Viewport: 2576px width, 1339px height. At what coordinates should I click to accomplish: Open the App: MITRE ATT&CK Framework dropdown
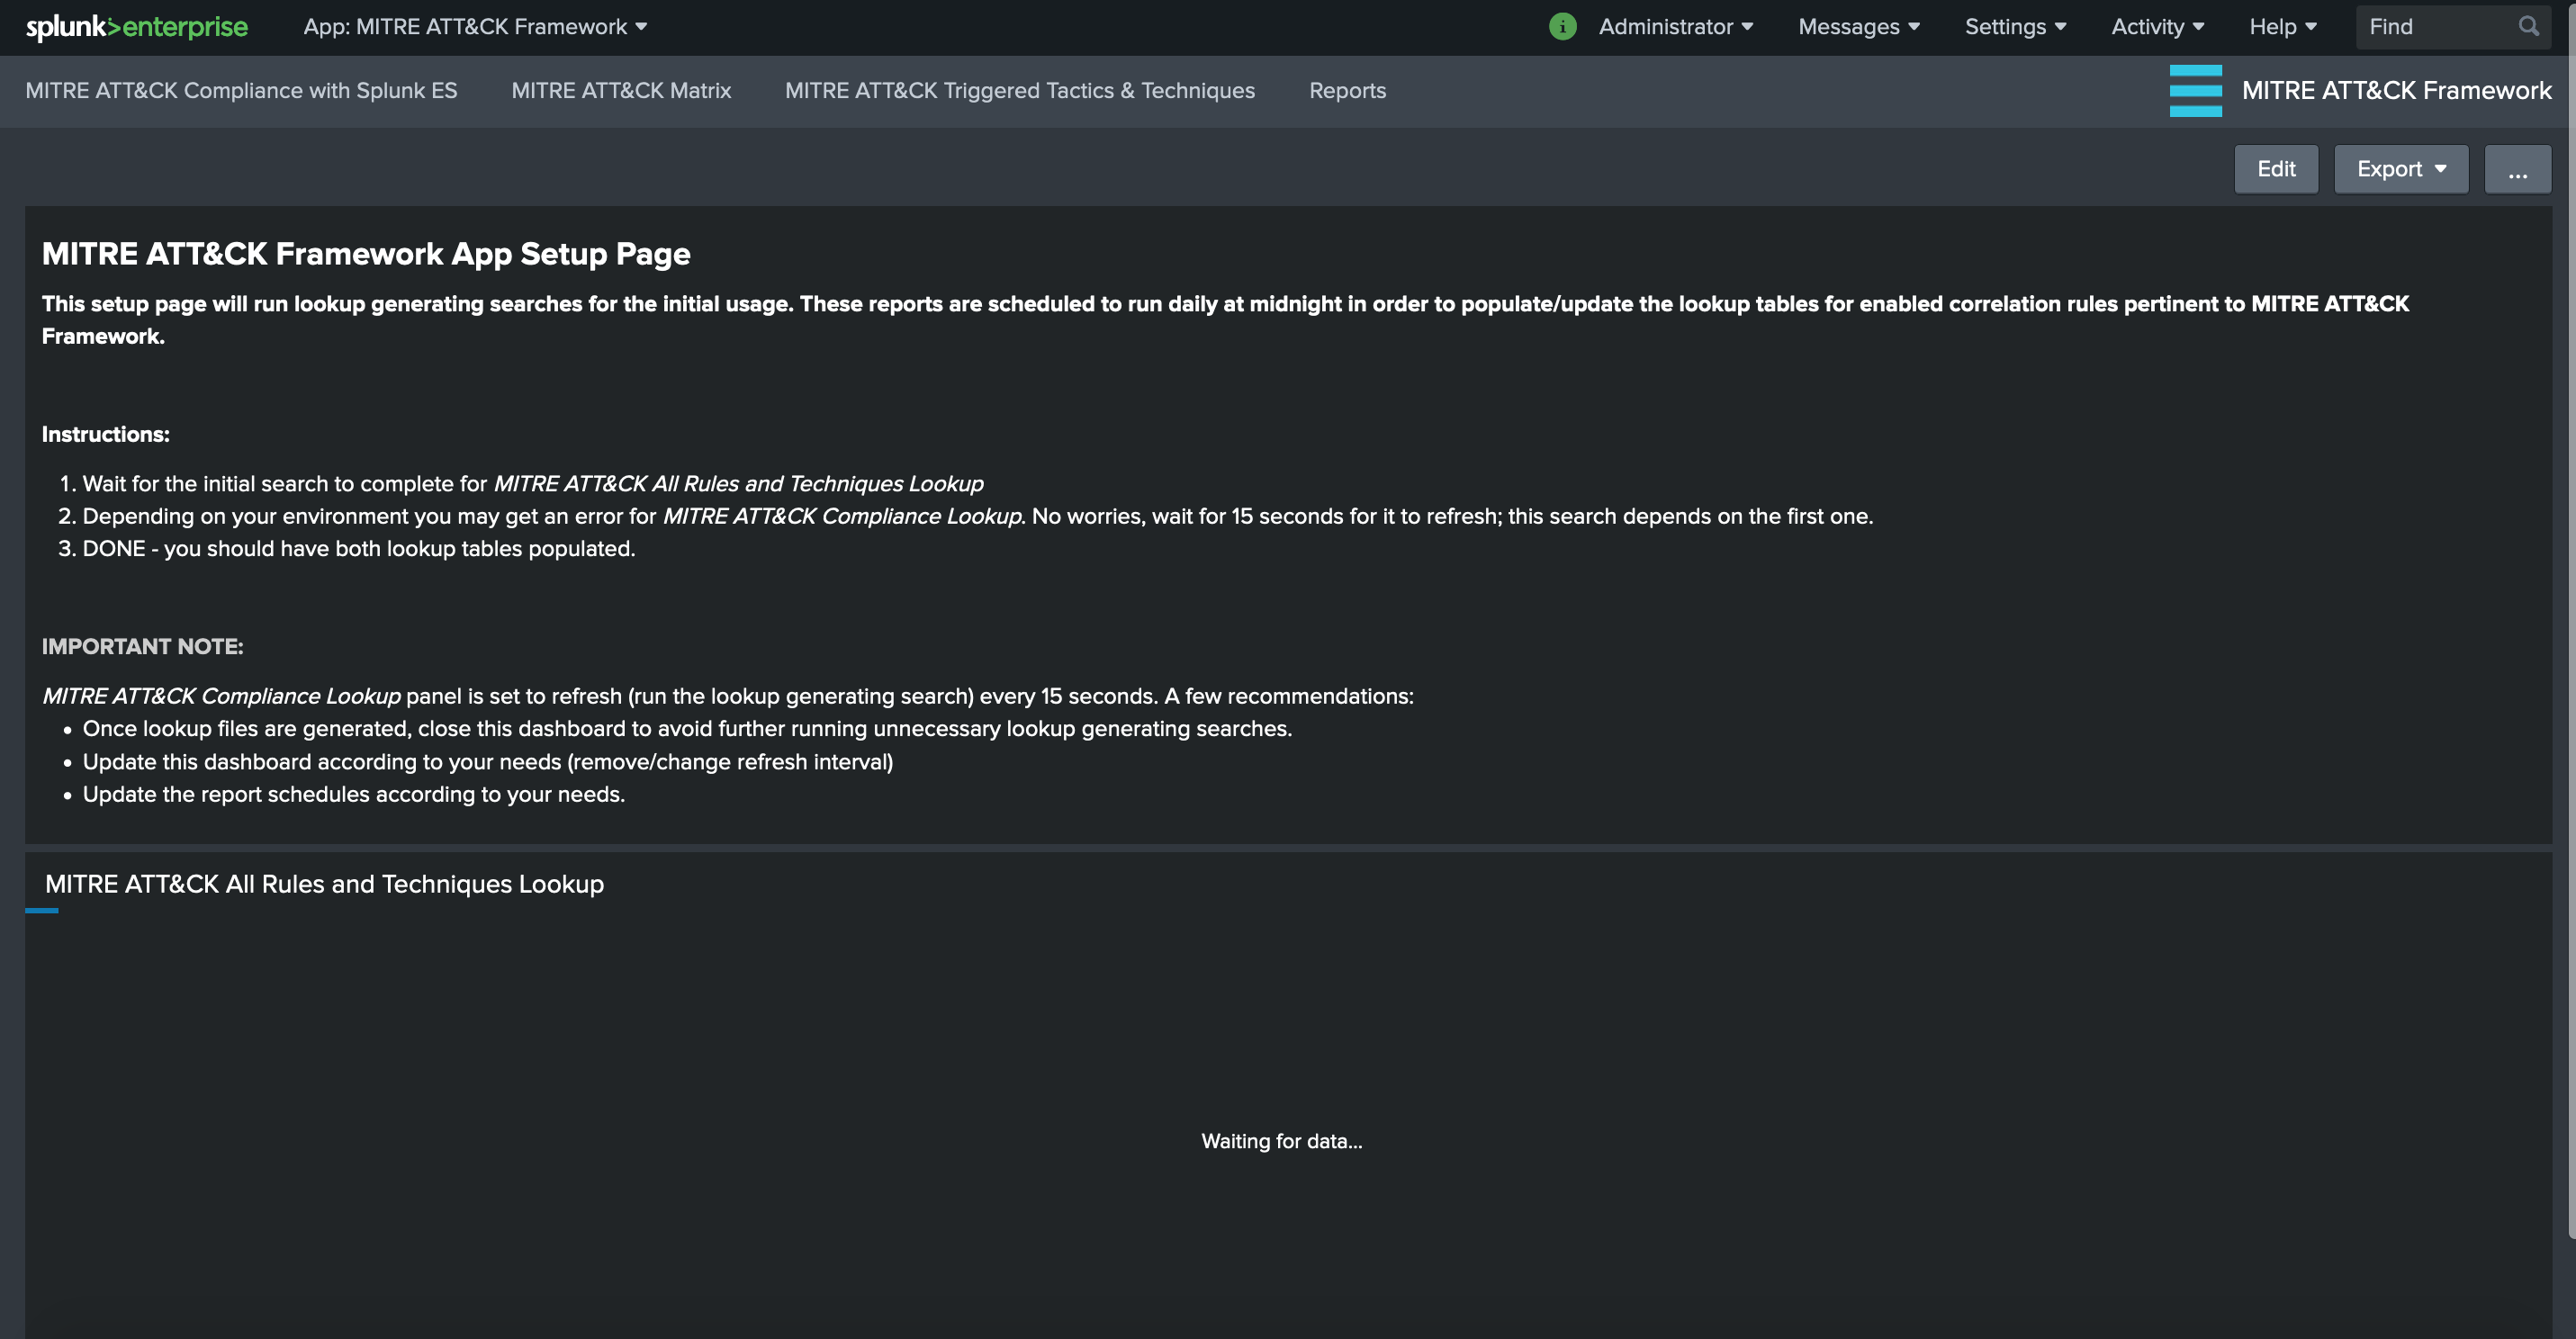(x=475, y=27)
